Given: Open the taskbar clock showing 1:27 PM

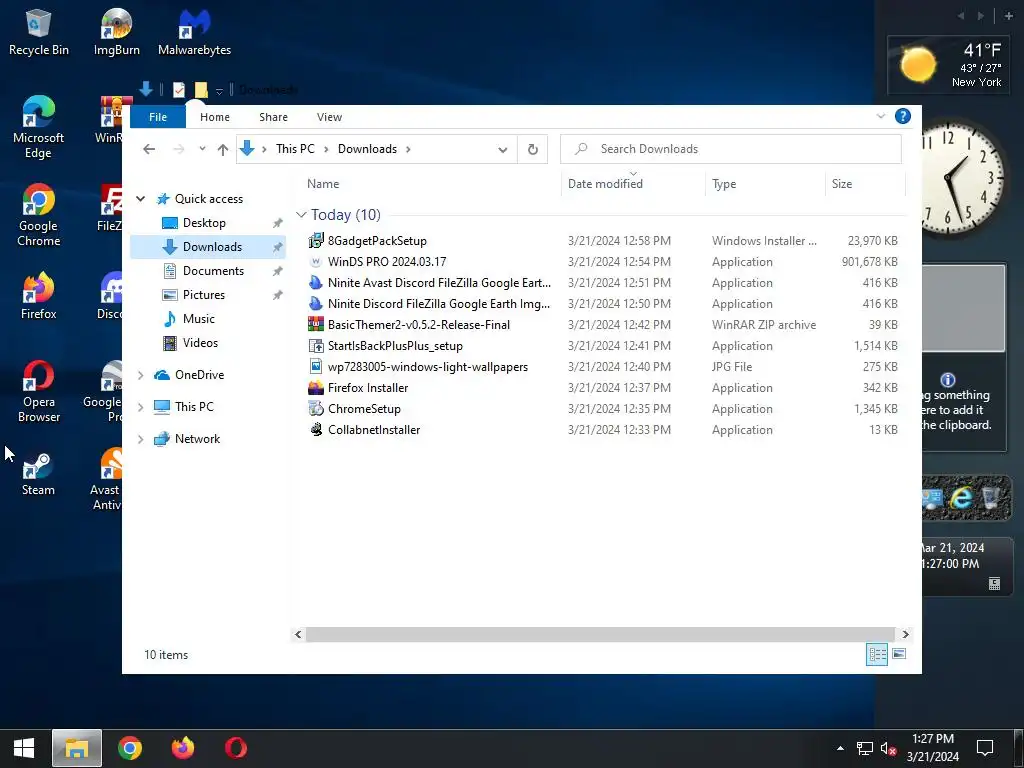Looking at the screenshot, I should pyautogui.click(x=933, y=748).
